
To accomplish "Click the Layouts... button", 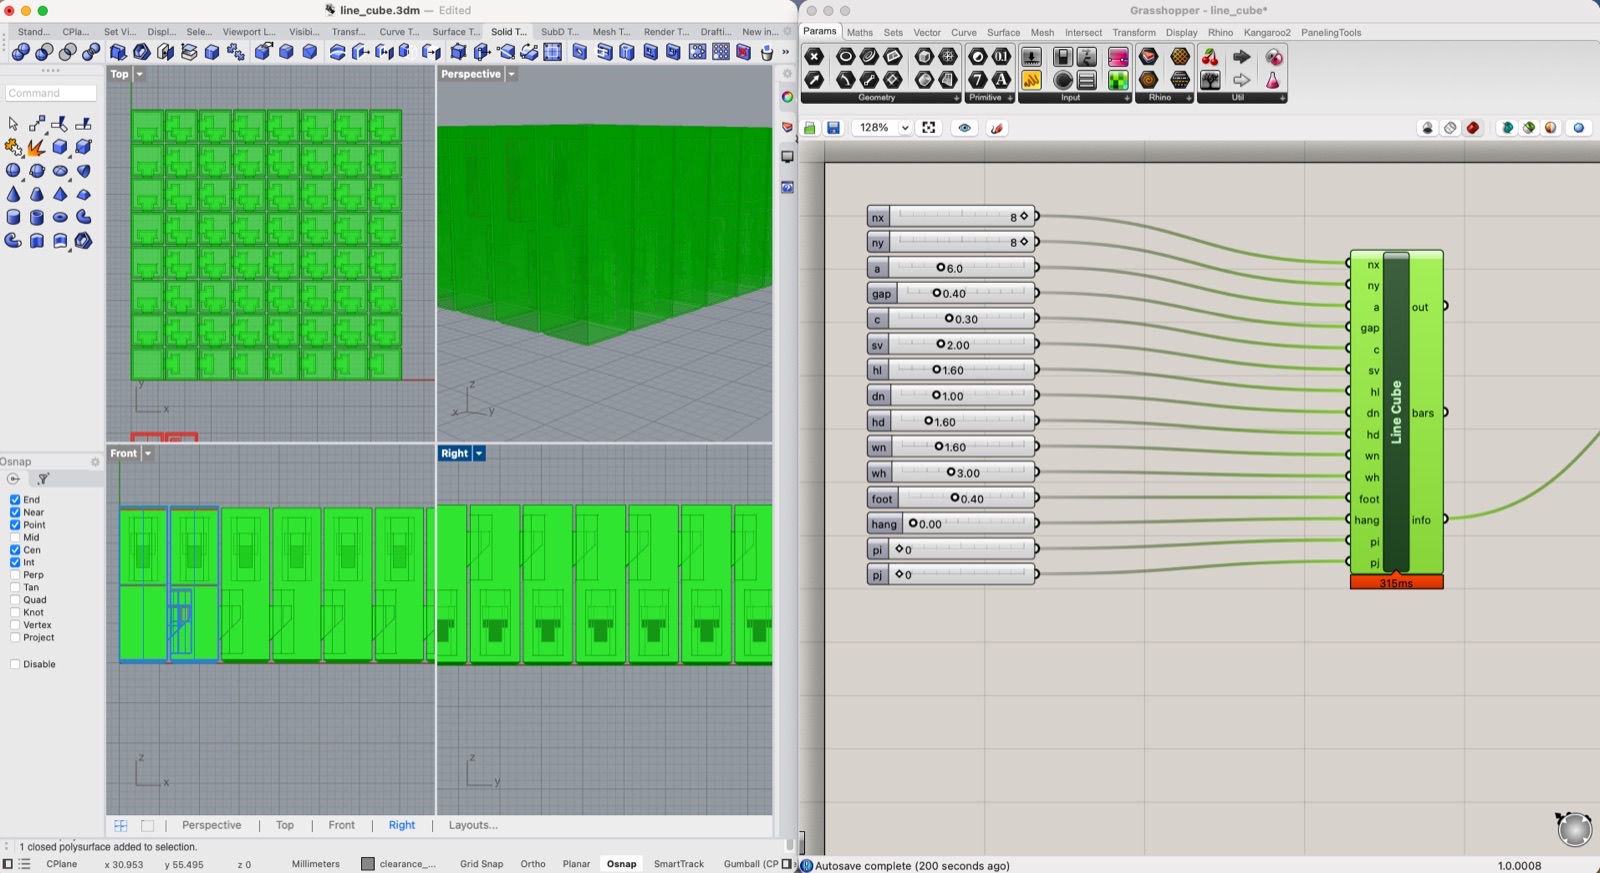I will click(x=473, y=825).
